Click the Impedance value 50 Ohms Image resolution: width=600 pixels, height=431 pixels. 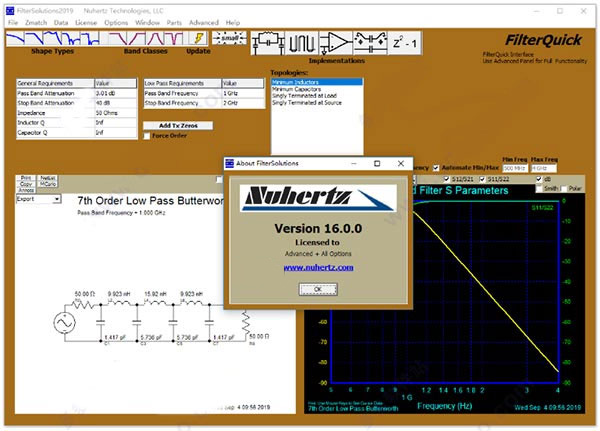coord(115,113)
